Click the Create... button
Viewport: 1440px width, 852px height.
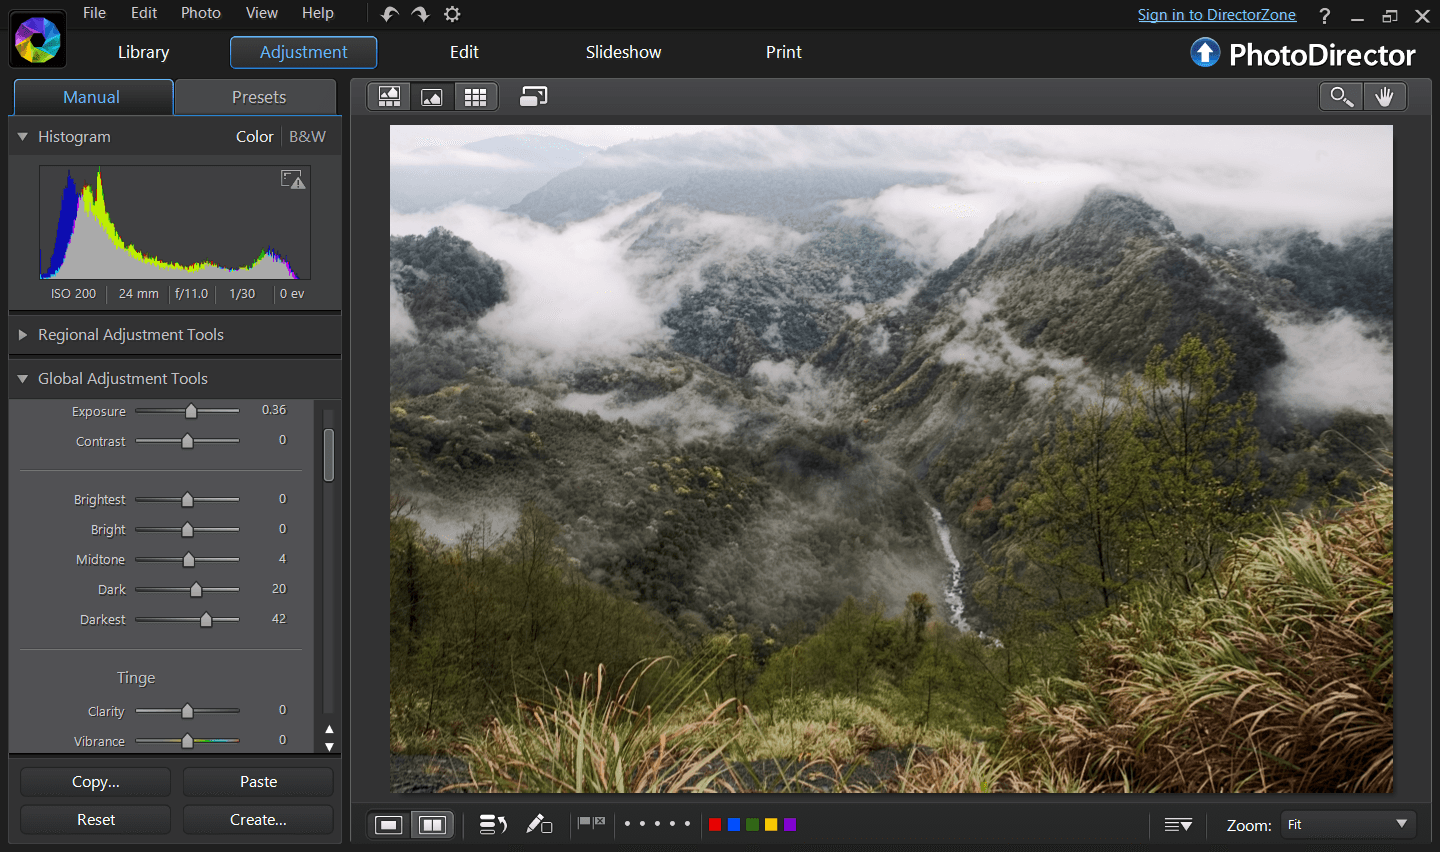coord(258,820)
